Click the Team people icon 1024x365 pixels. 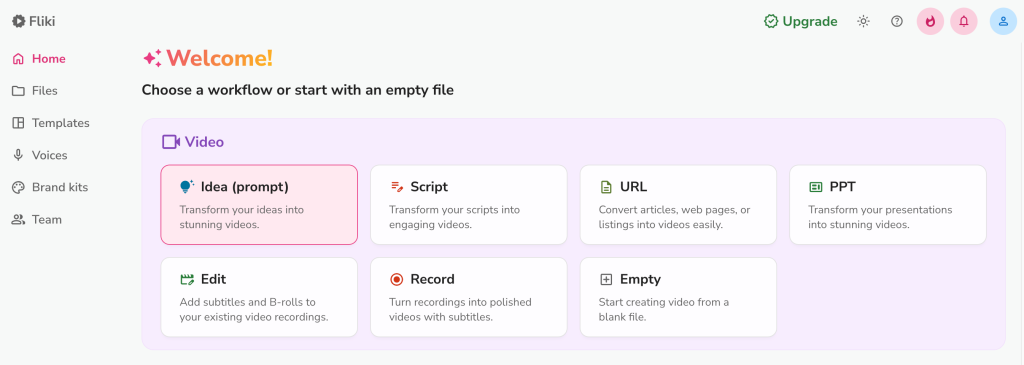[x=18, y=219]
